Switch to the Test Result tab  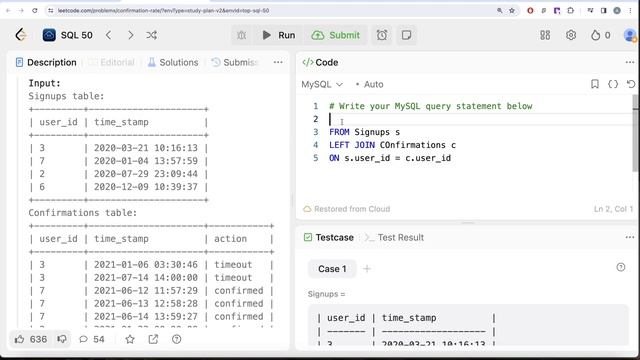[394, 238]
